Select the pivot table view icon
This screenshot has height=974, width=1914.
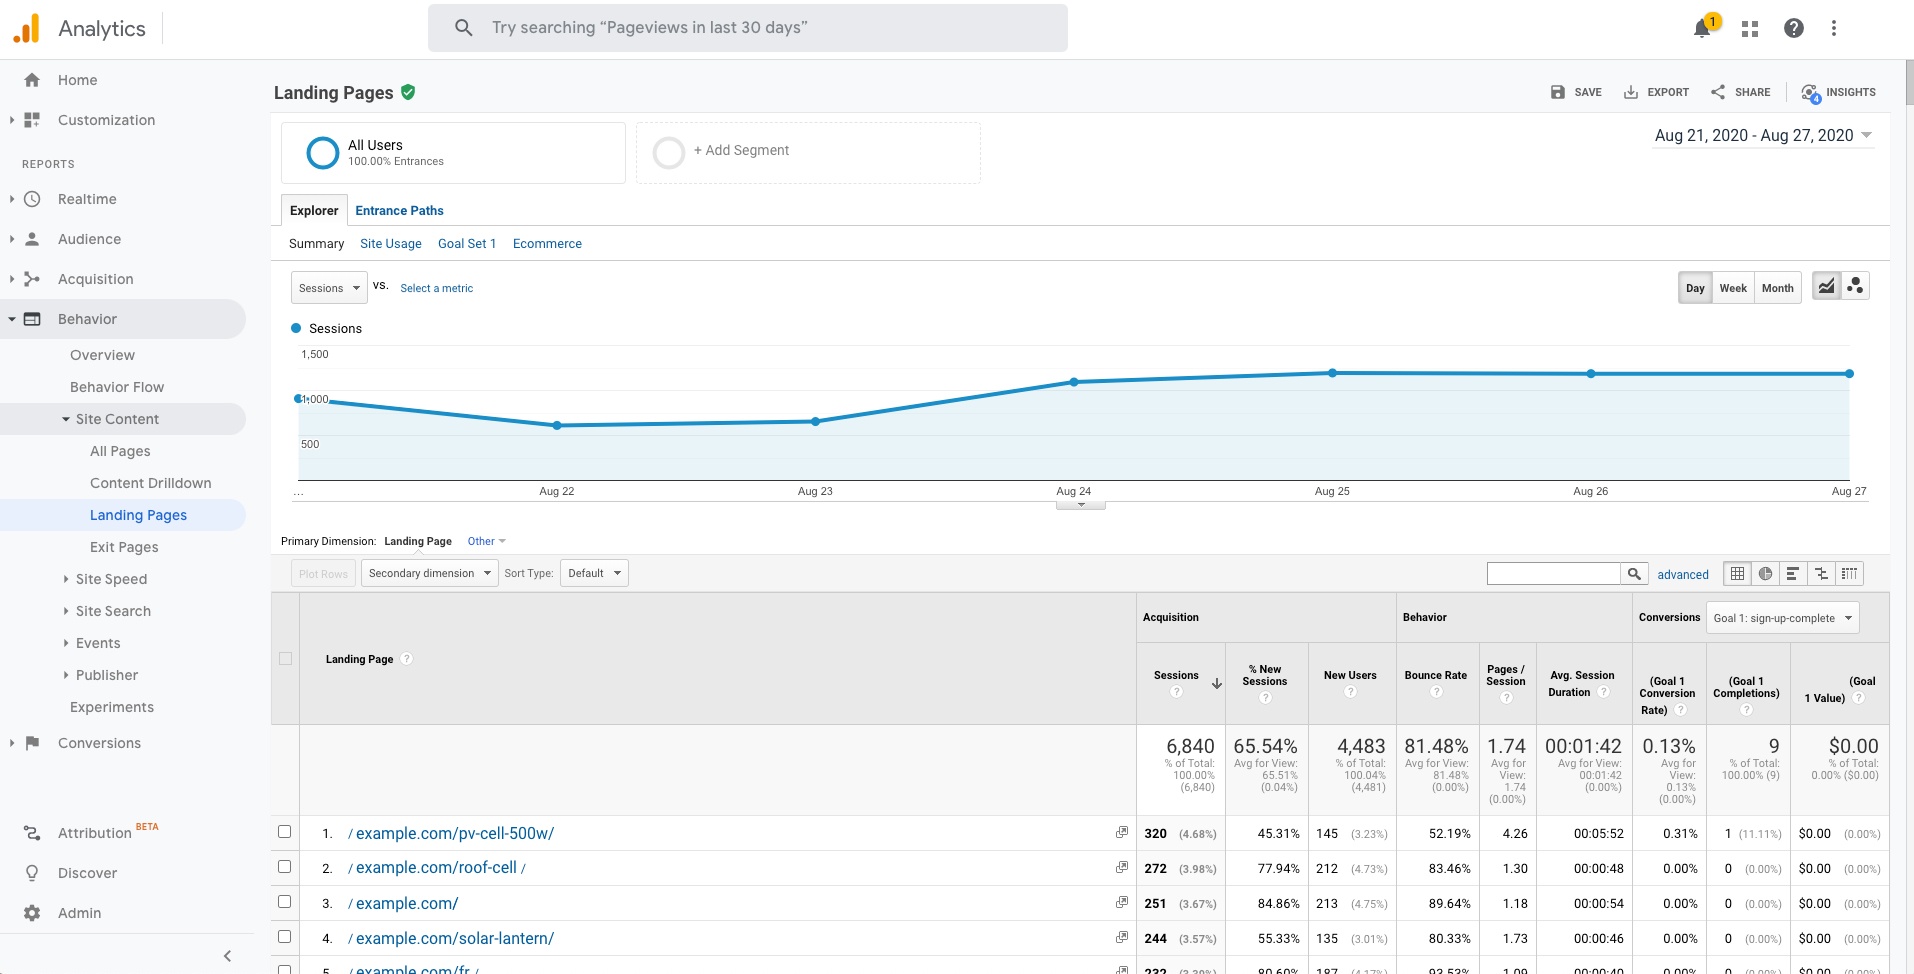(1849, 574)
